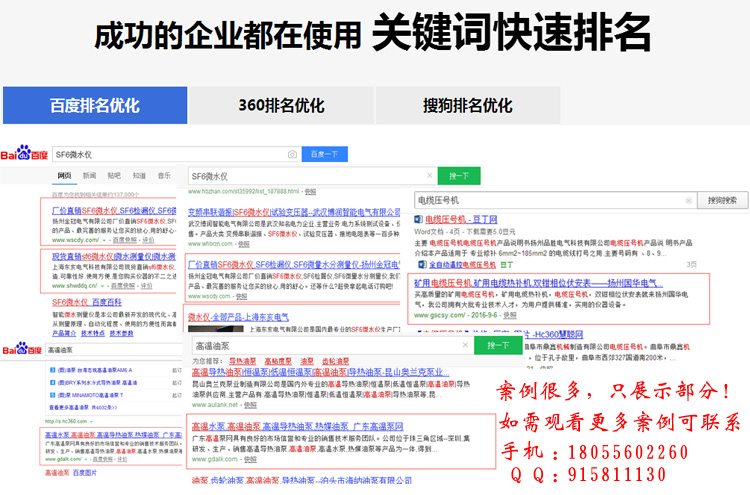Click 快照 next to www.wscdy.com in 360 results
Image resolution: width=750 pixels, height=495 pixels.
[242, 296]
